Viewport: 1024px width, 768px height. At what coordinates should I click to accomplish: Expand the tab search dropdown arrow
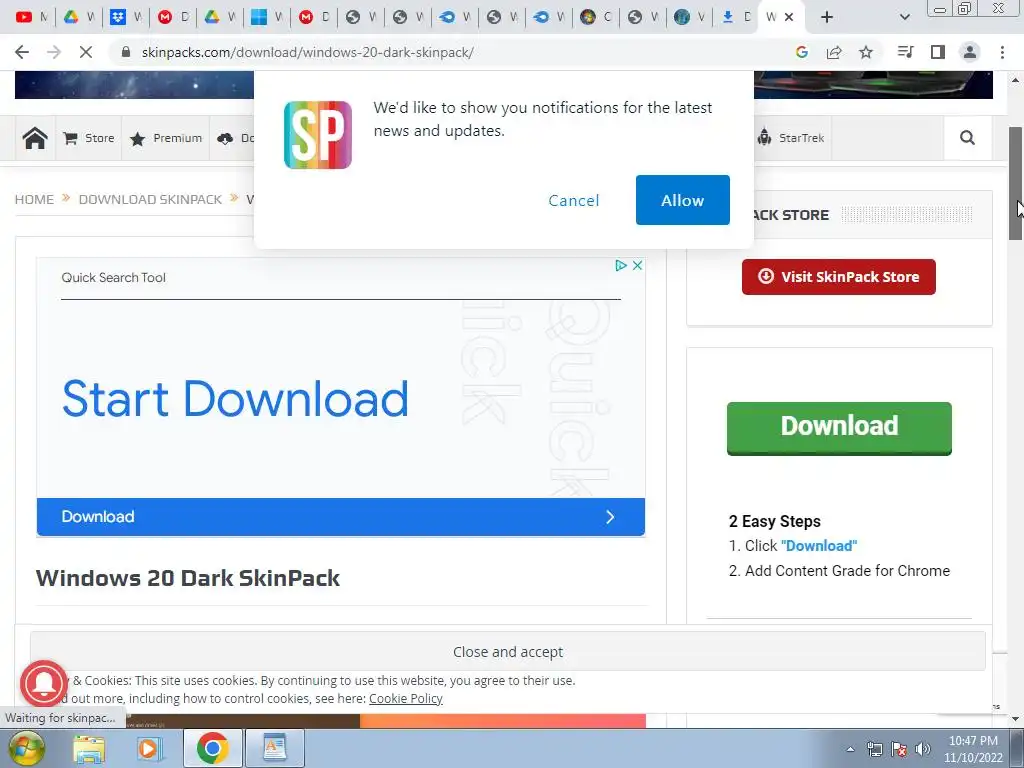904,17
